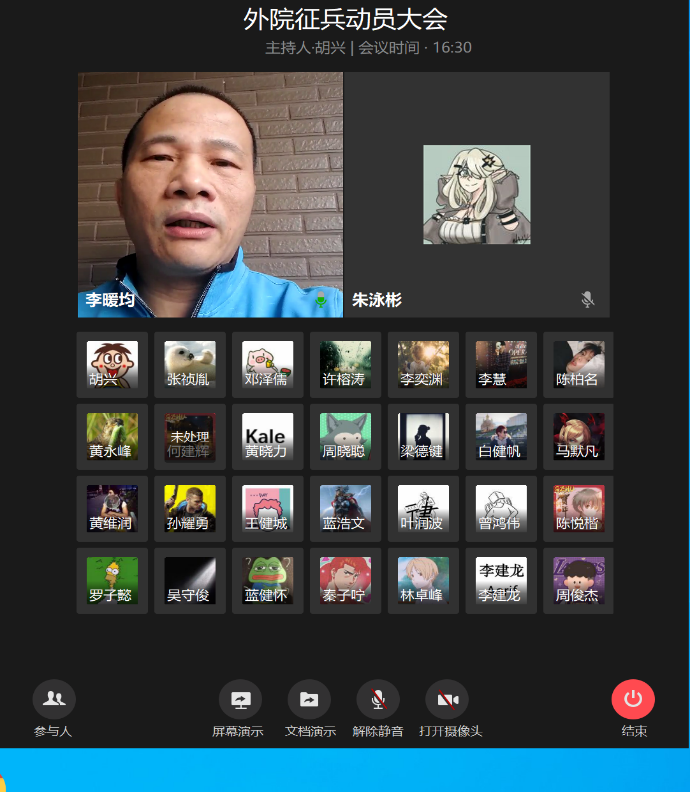Image resolution: width=690 pixels, height=792 pixels.
Task: Start 屏幕演示 screen sharing
Action: click(x=240, y=699)
